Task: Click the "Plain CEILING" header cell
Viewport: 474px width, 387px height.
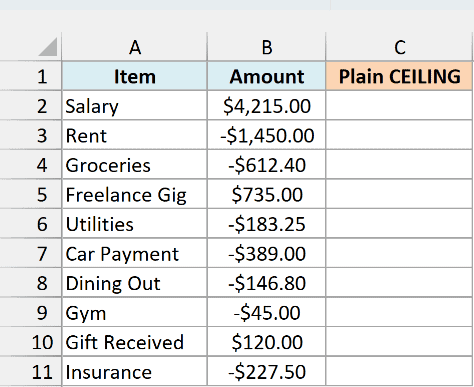Action: click(399, 76)
